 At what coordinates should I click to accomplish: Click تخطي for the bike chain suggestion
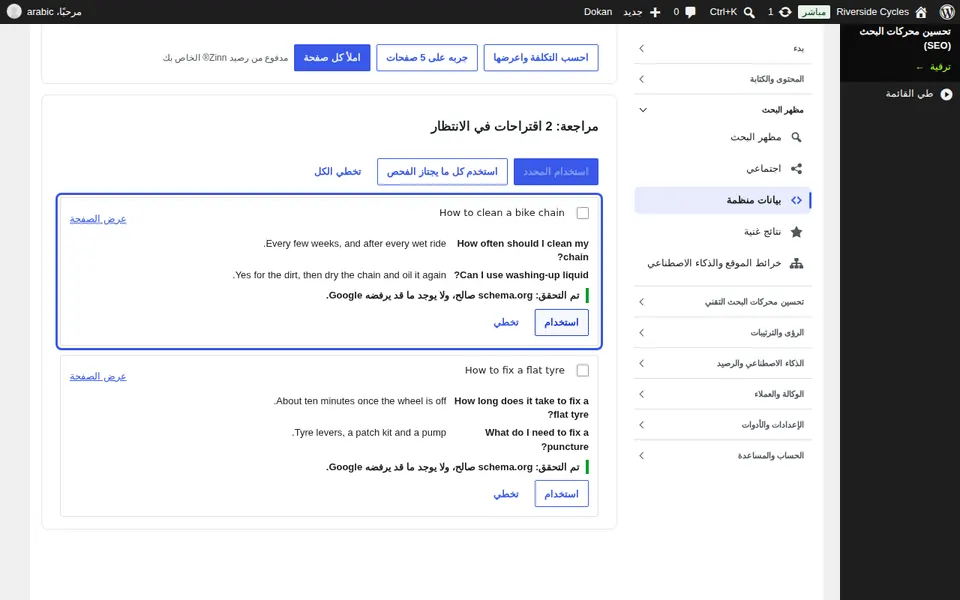[506, 323]
